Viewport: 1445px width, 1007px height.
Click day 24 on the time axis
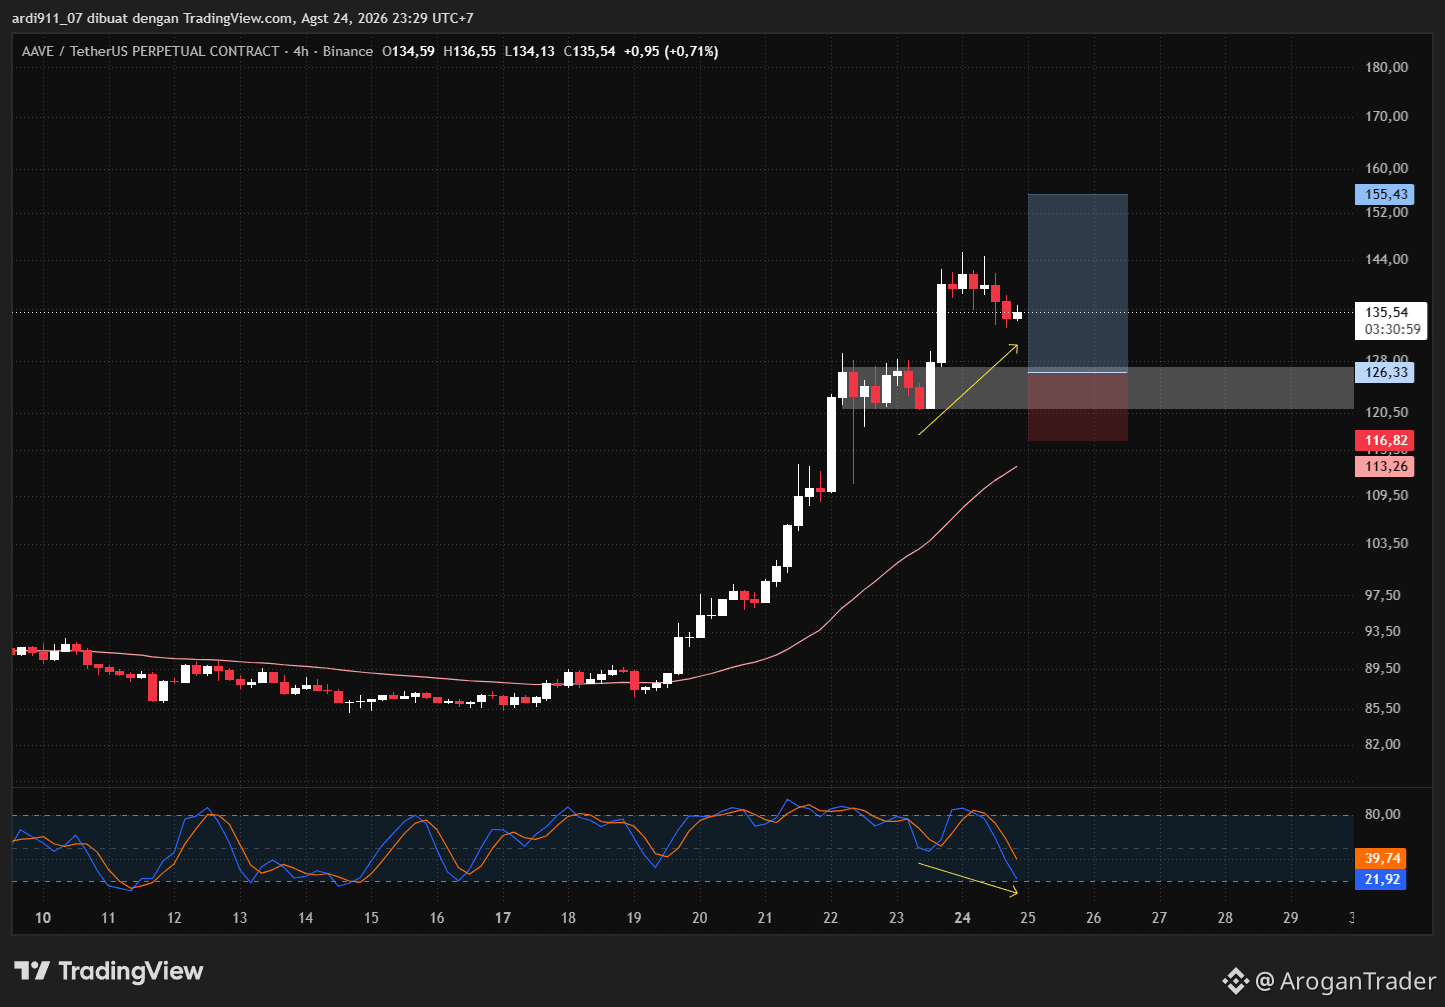[x=963, y=918]
